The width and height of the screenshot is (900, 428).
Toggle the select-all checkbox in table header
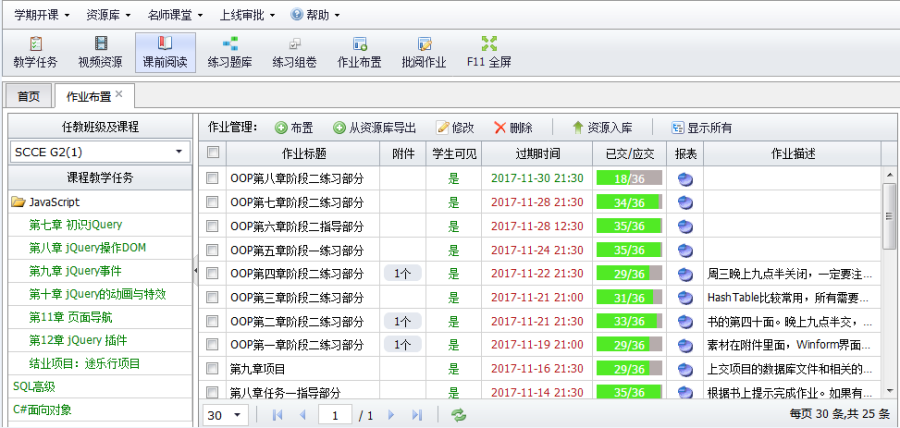[212, 153]
